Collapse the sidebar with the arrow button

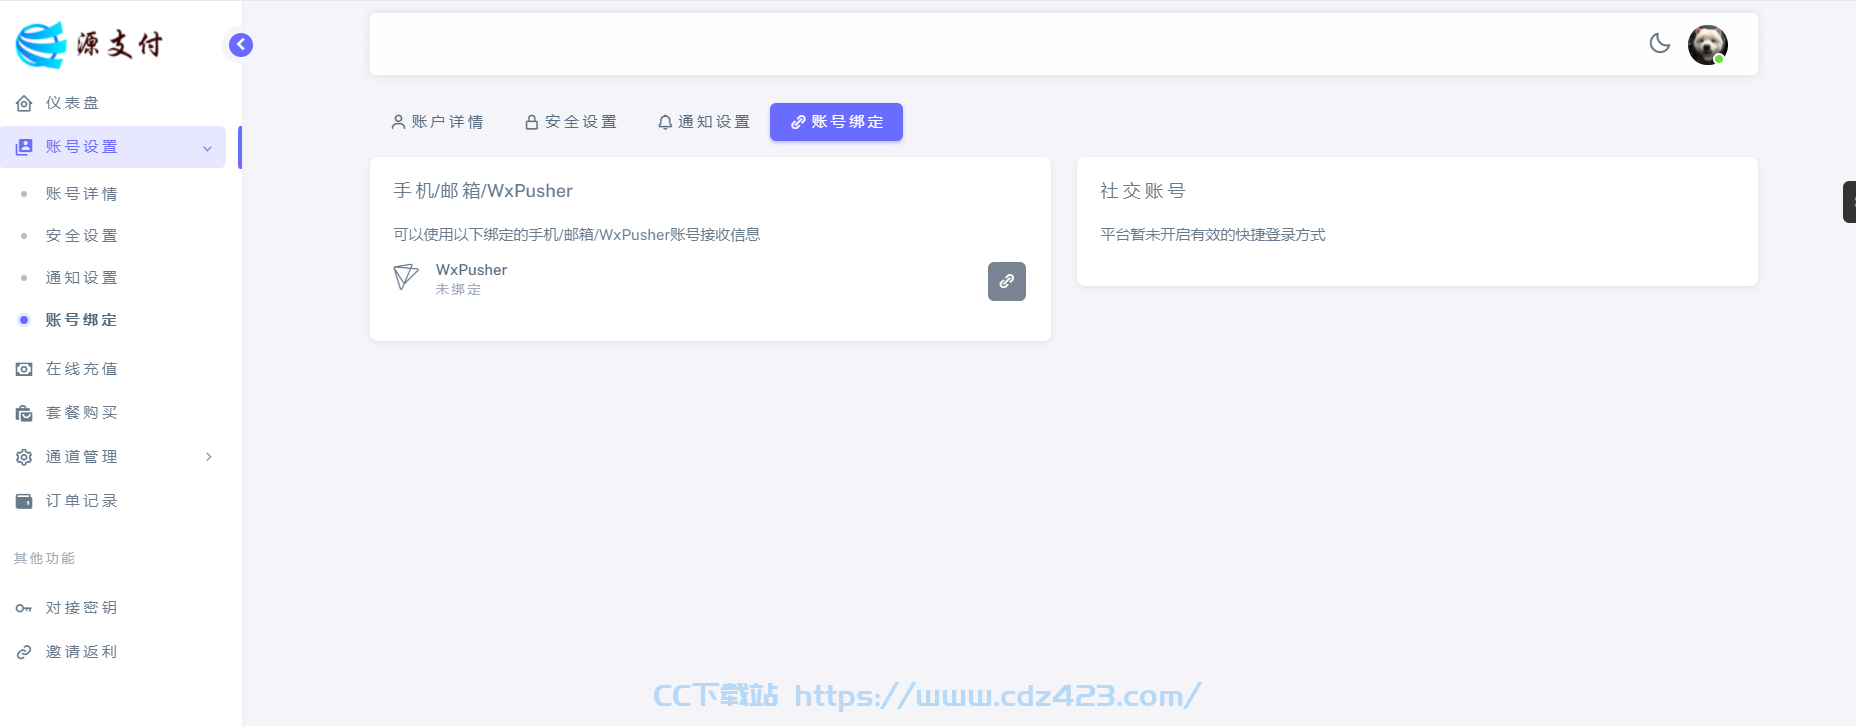[x=241, y=45]
